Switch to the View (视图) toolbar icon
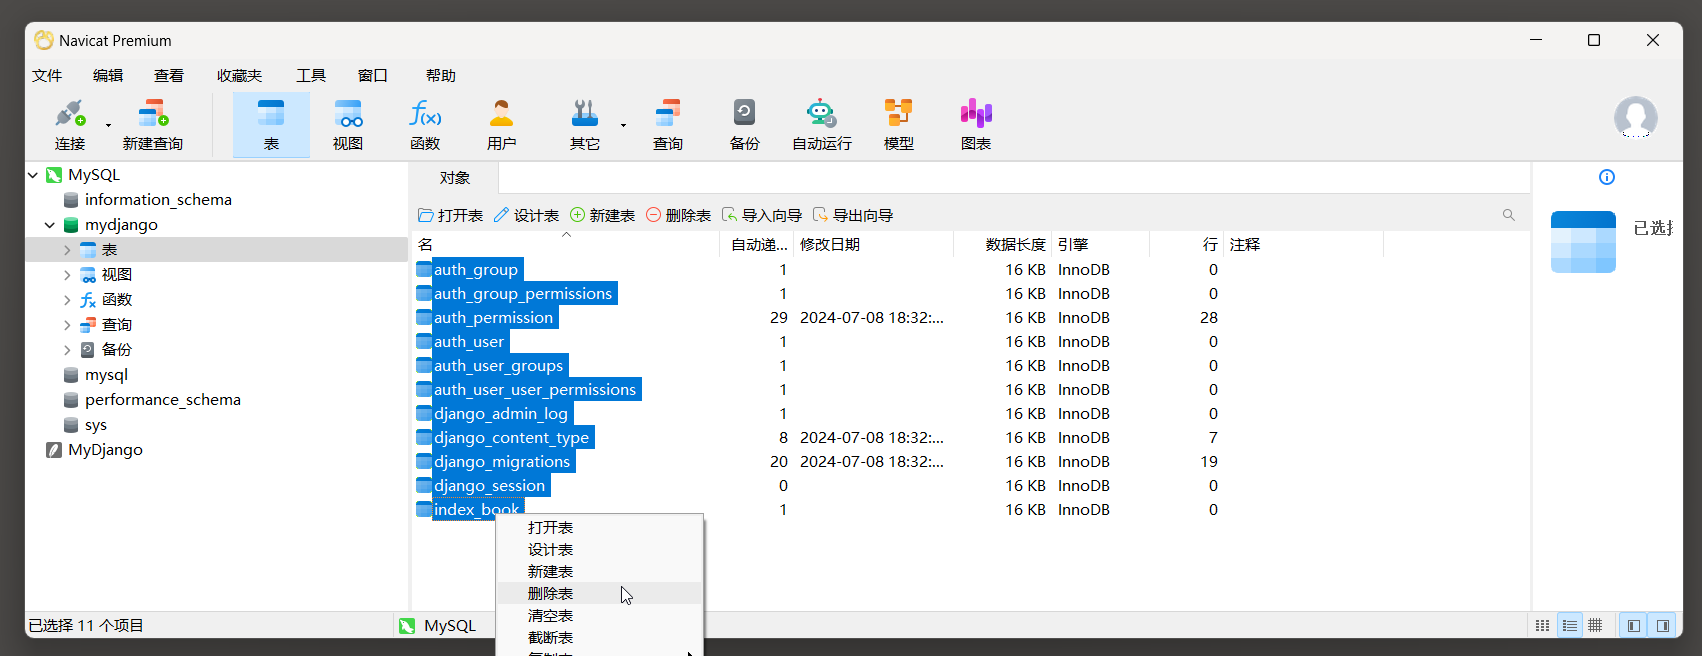The image size is (1702, 656). click(x=348, y=124)
